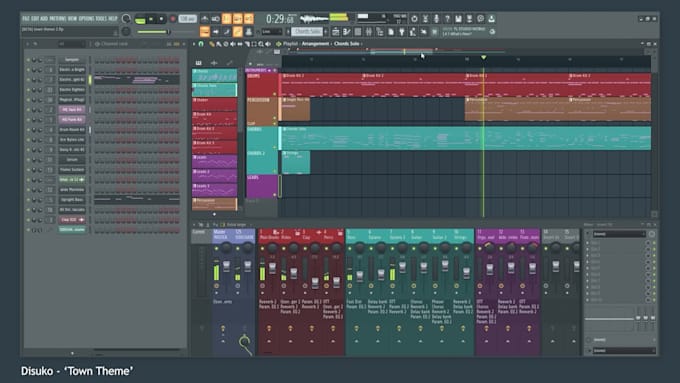Open the mixer view icon
This screenshot has width=680, height=383.
[369, 32]
